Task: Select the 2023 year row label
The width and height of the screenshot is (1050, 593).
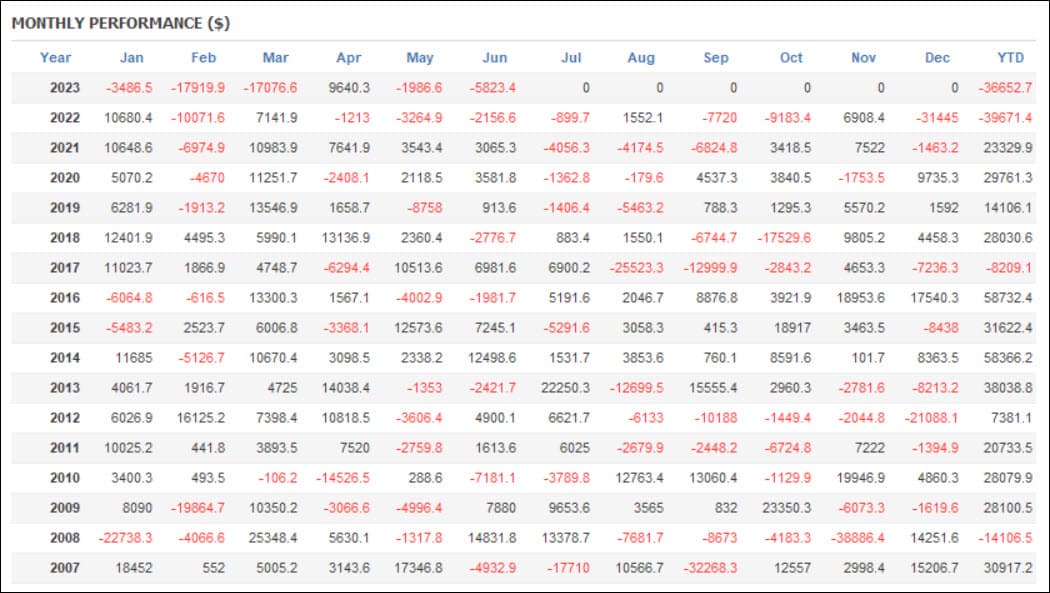Action: (65, 88)
